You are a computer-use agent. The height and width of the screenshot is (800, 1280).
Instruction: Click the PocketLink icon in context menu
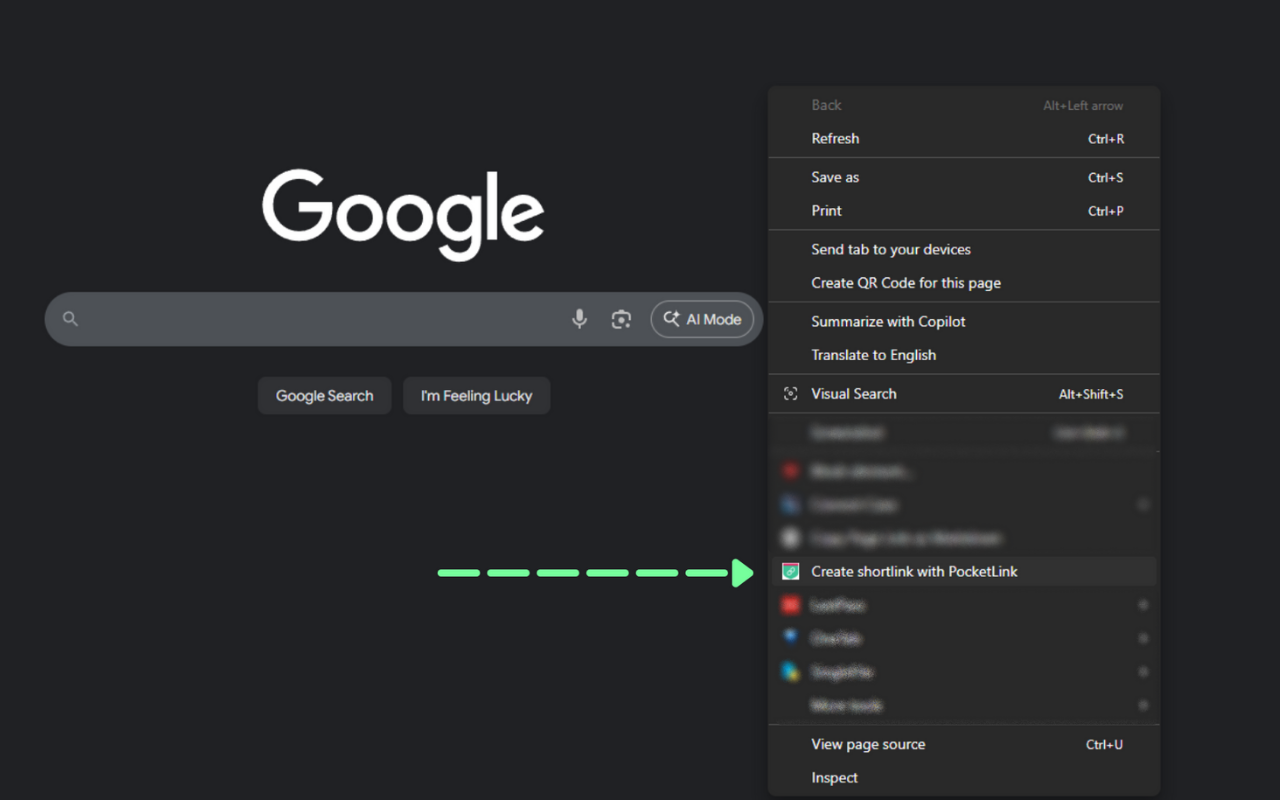click(x=790, y=572)
